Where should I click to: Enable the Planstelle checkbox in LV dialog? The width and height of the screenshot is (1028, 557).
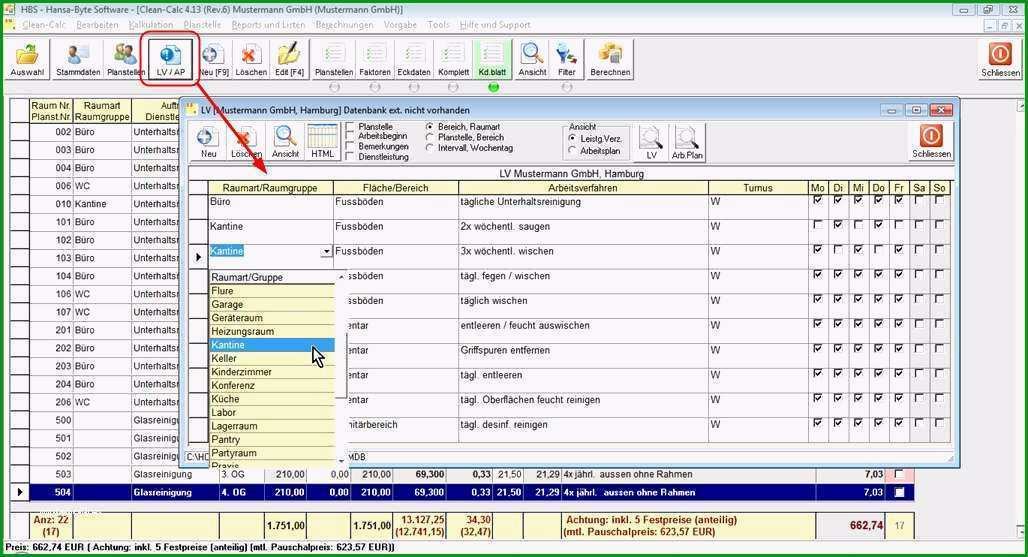(x=350, y=126)
